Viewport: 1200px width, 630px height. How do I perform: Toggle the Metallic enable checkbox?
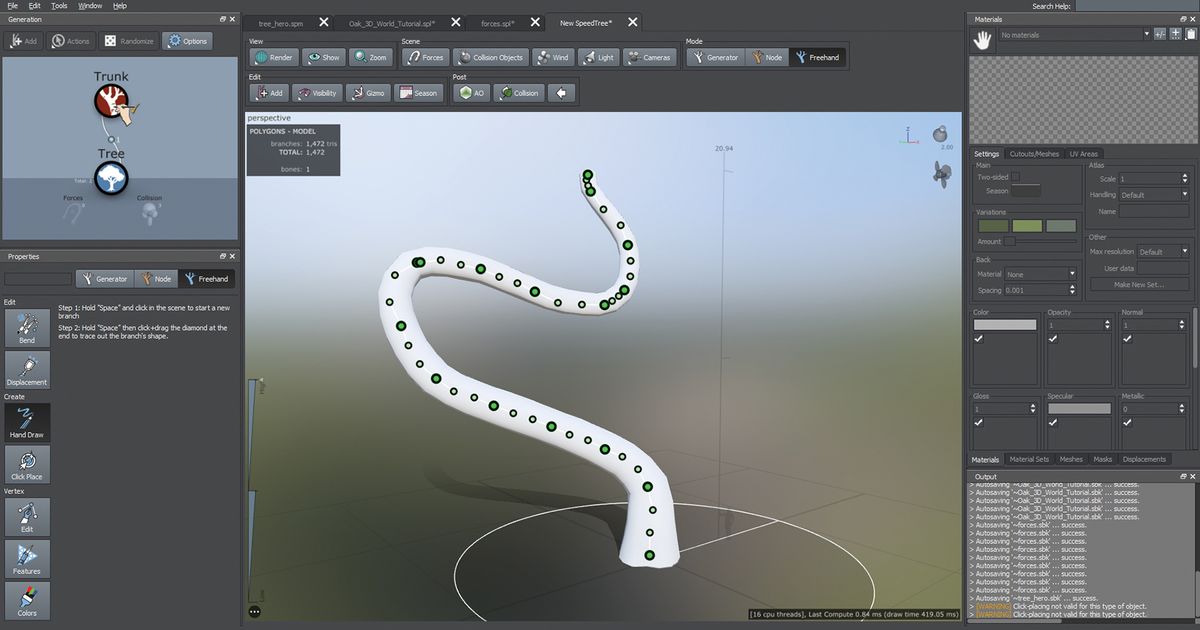[x=1125, y=423]
